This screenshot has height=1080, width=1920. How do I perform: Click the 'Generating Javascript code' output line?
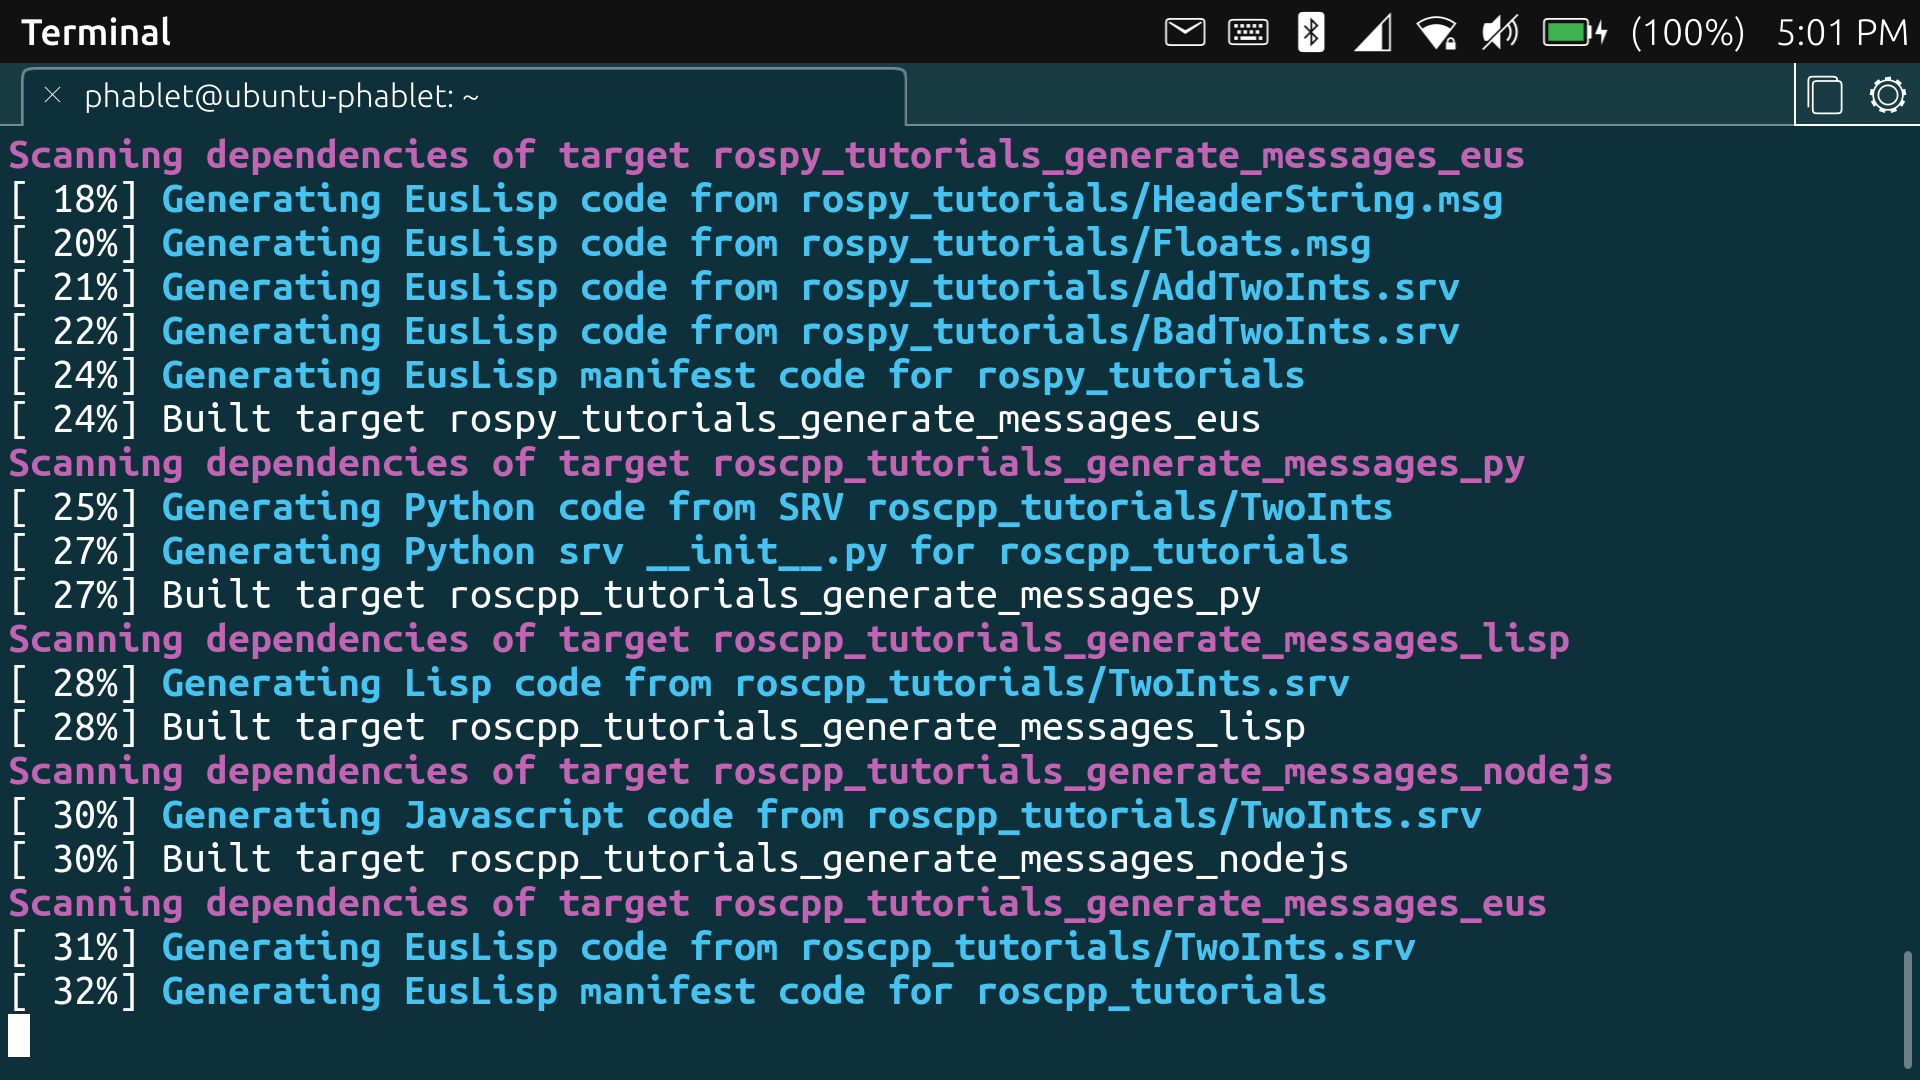coord(745,816)
